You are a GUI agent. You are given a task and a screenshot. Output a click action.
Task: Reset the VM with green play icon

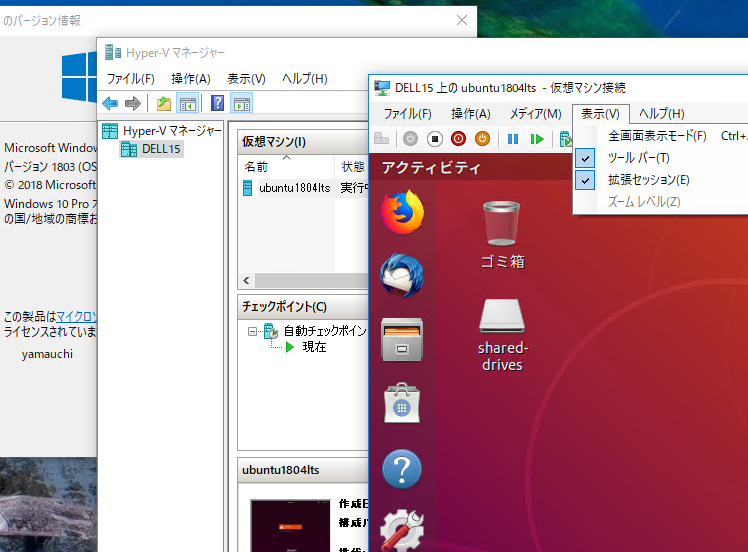pos(537,139)
